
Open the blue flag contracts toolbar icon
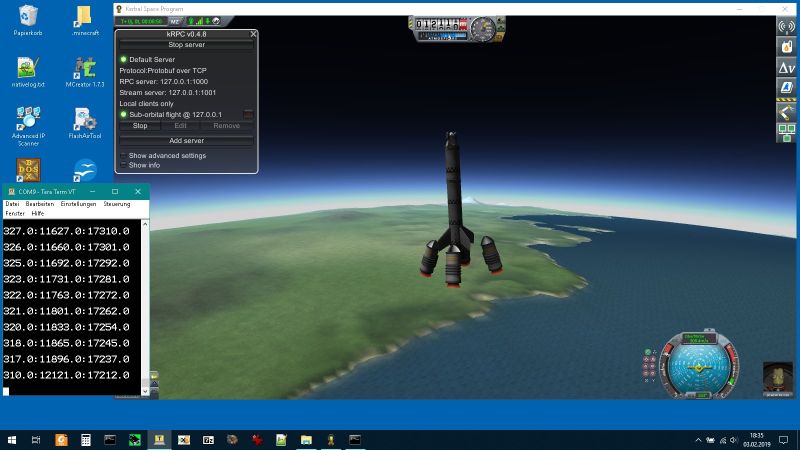pos(786,88)
